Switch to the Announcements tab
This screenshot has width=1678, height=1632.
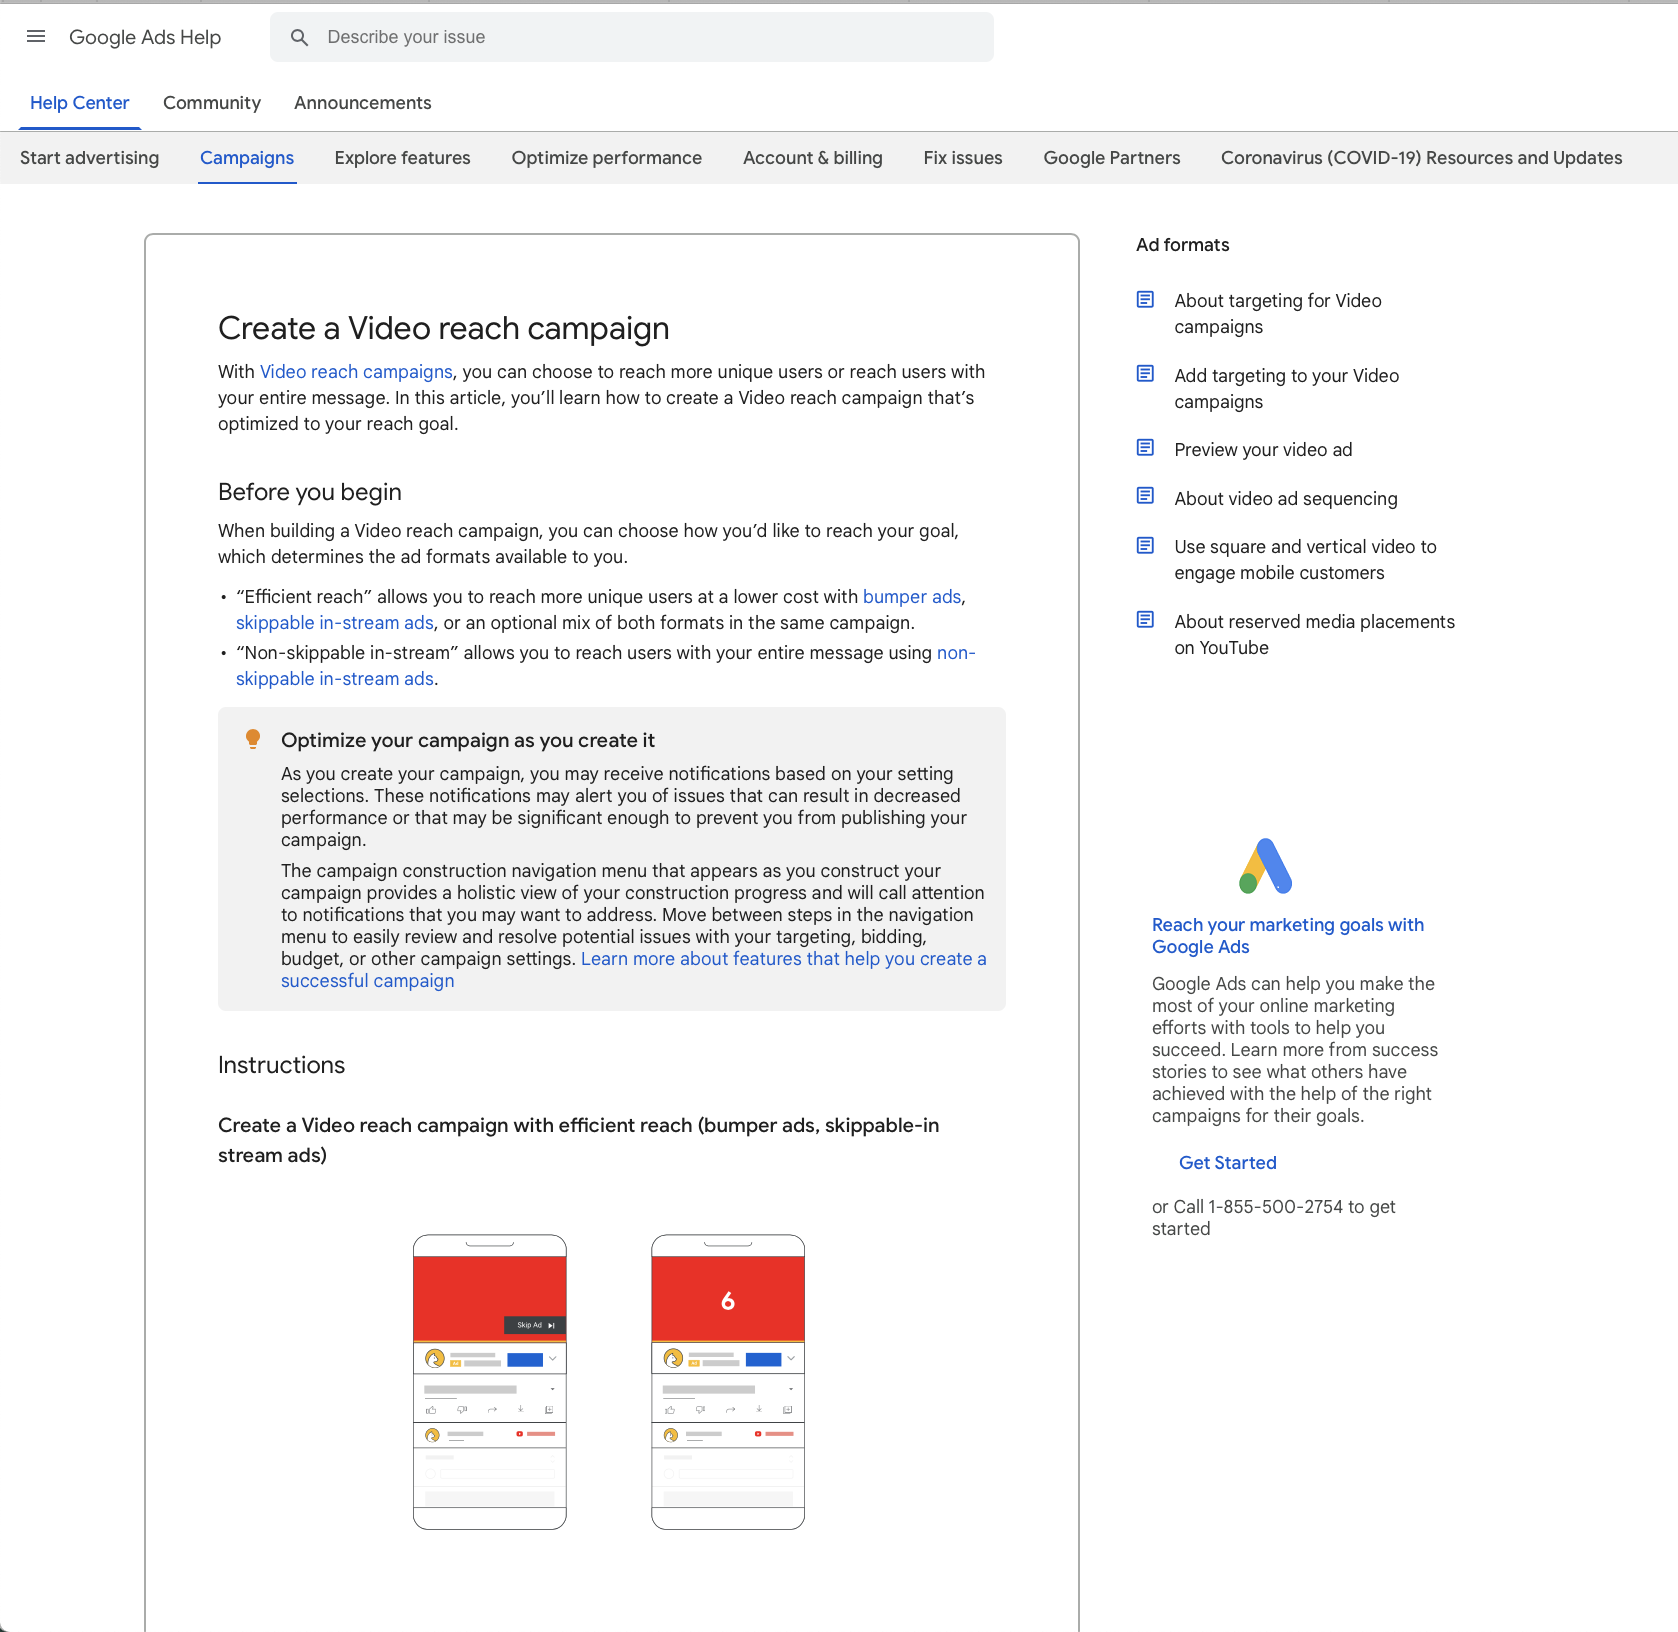click(x=363, y=103)
